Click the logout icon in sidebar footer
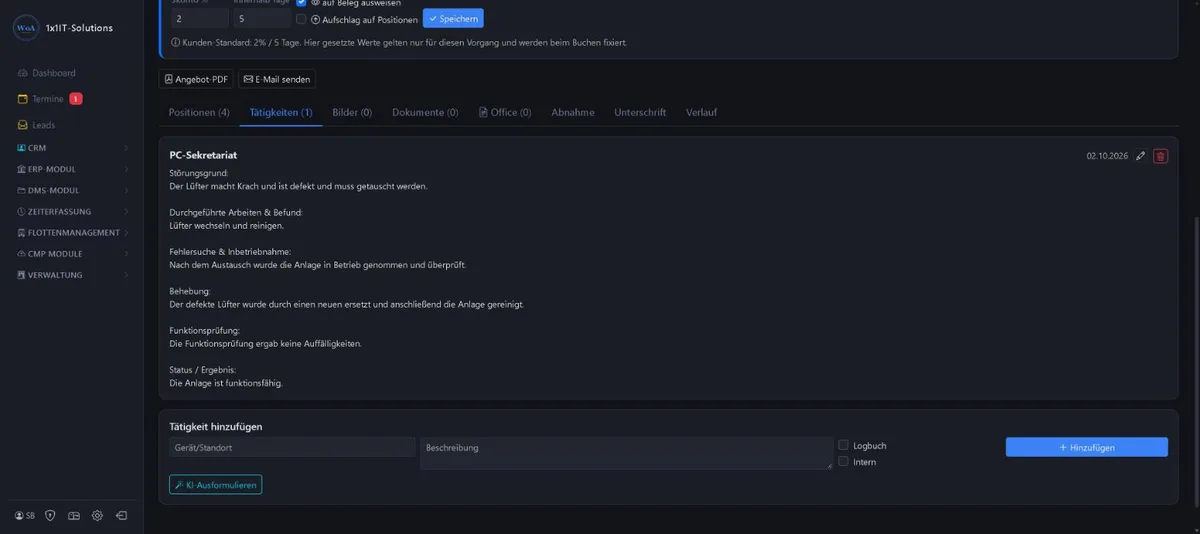The height and width of the screenshot is (534, 1200). click(x=121, y=516)
